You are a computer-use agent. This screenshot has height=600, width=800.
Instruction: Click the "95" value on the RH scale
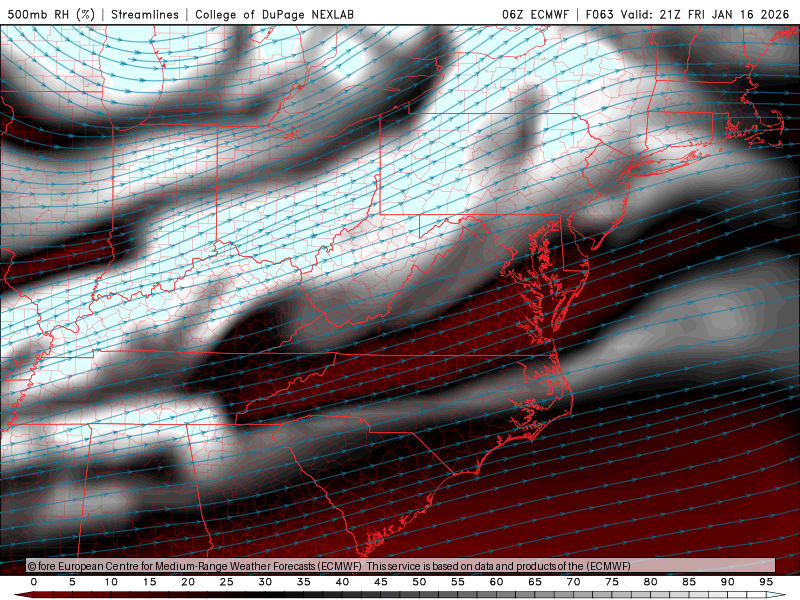coord(766,582)
